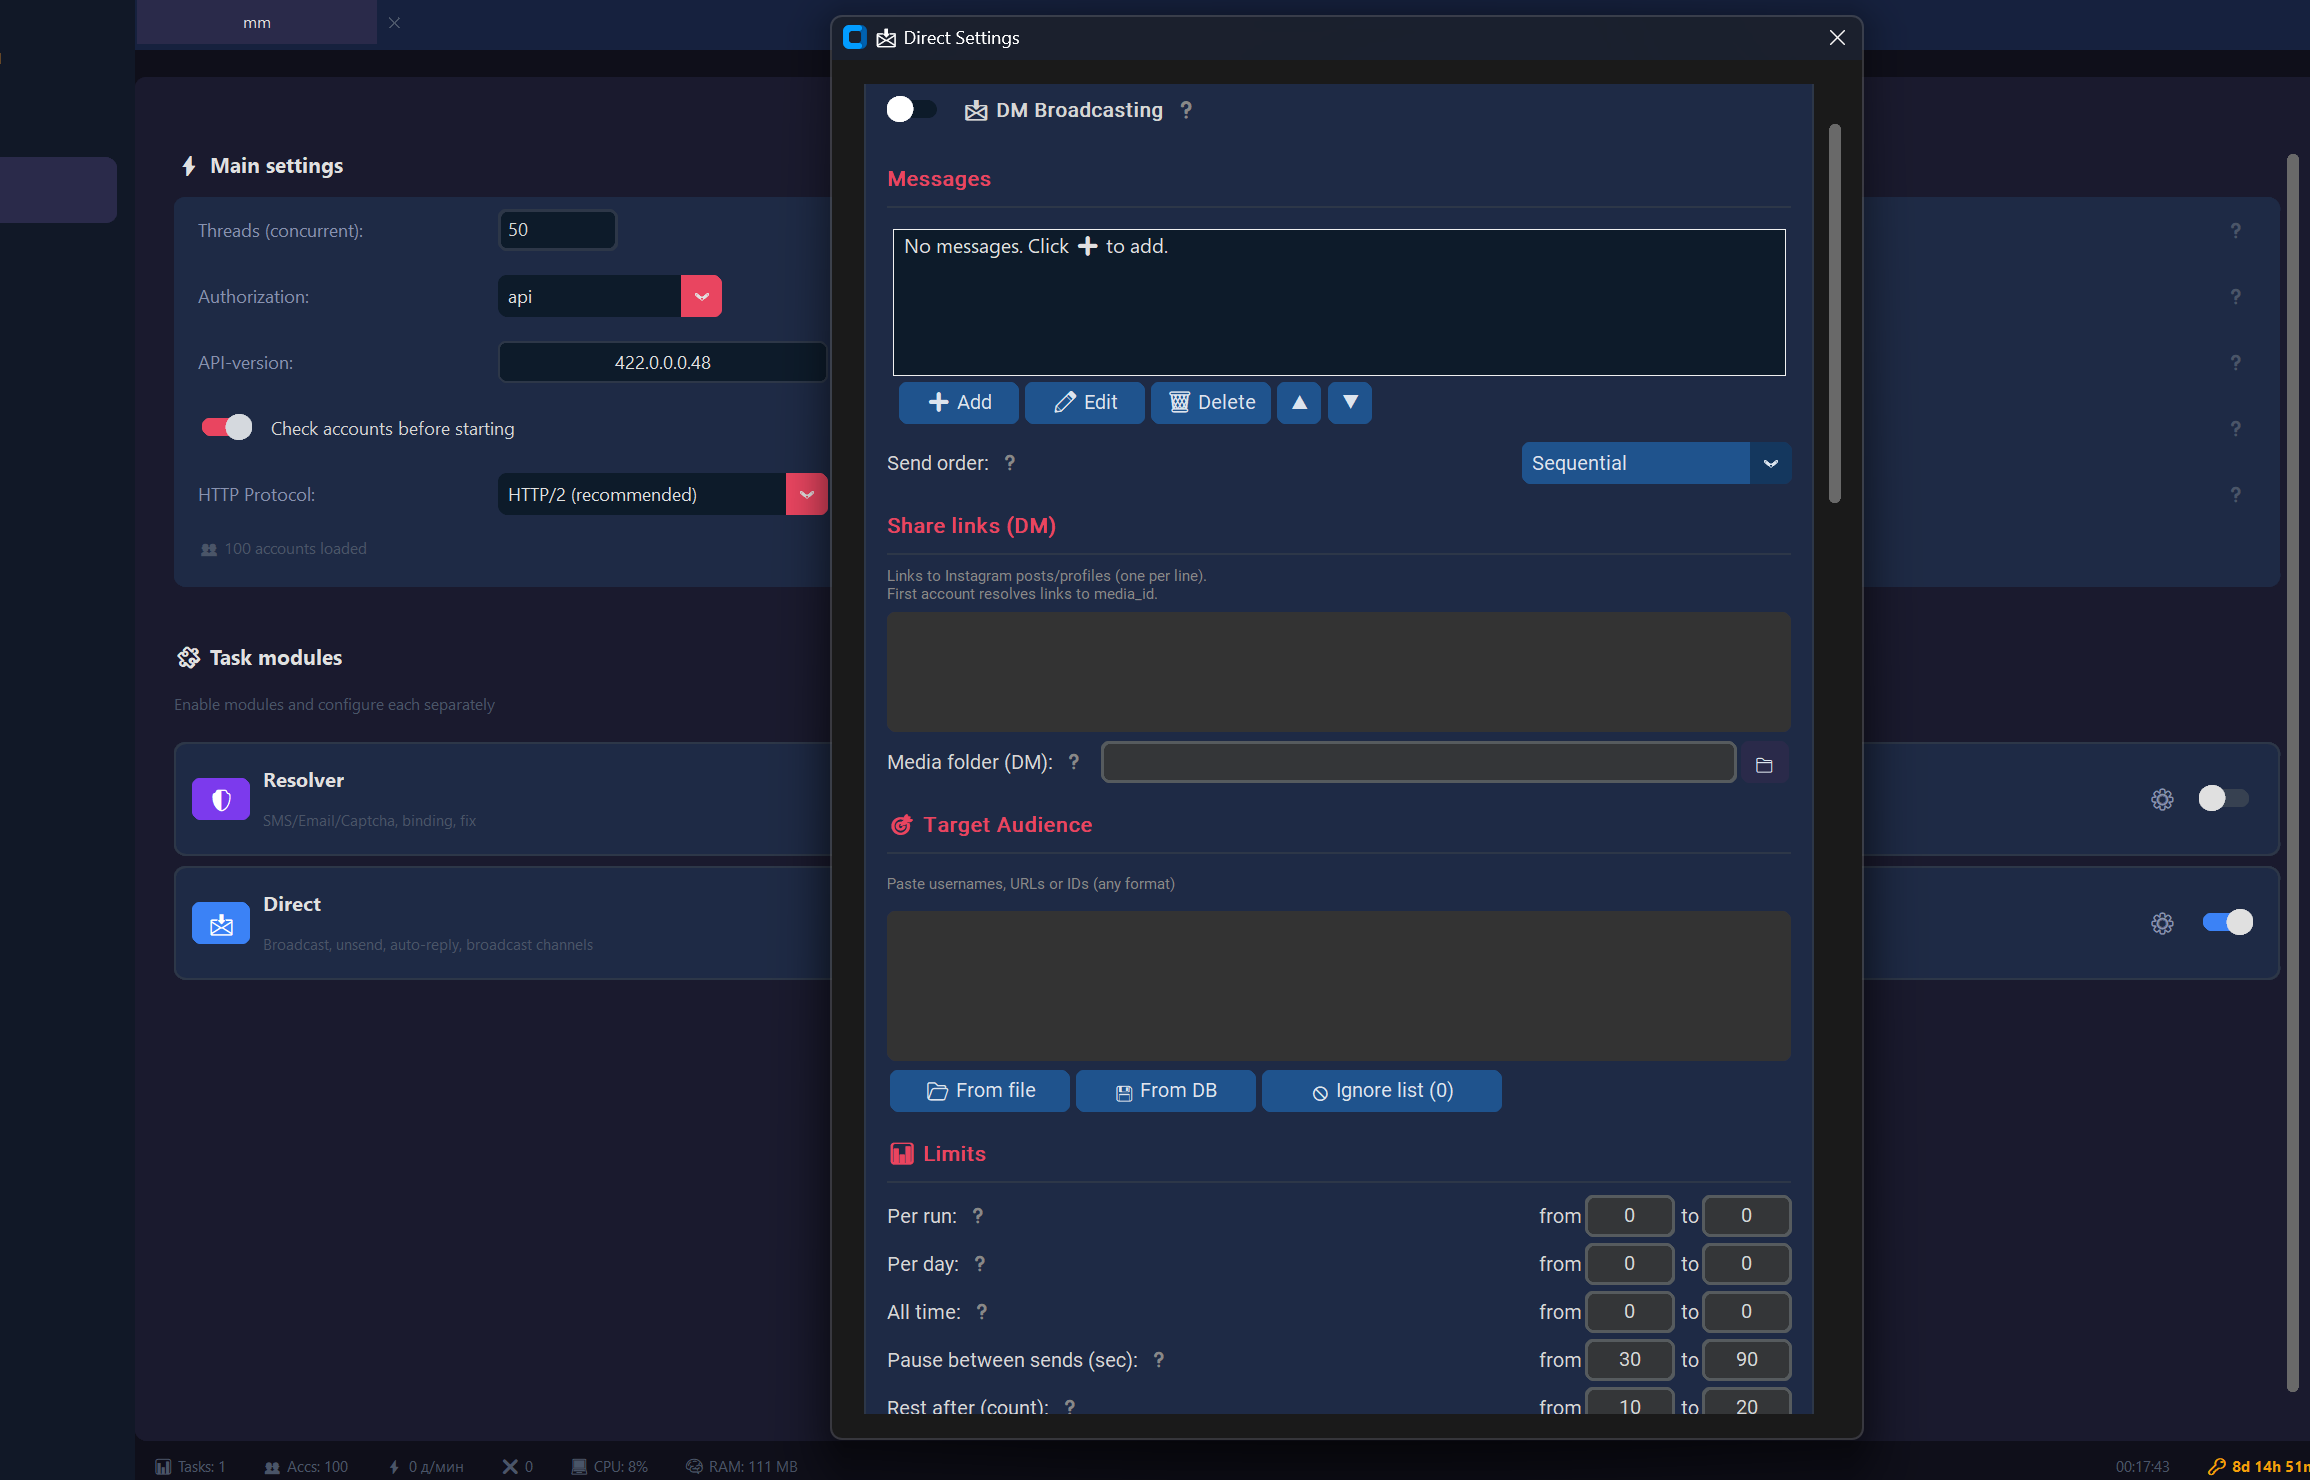Open the HTTP Protocol dropdown

click(806, 494)
